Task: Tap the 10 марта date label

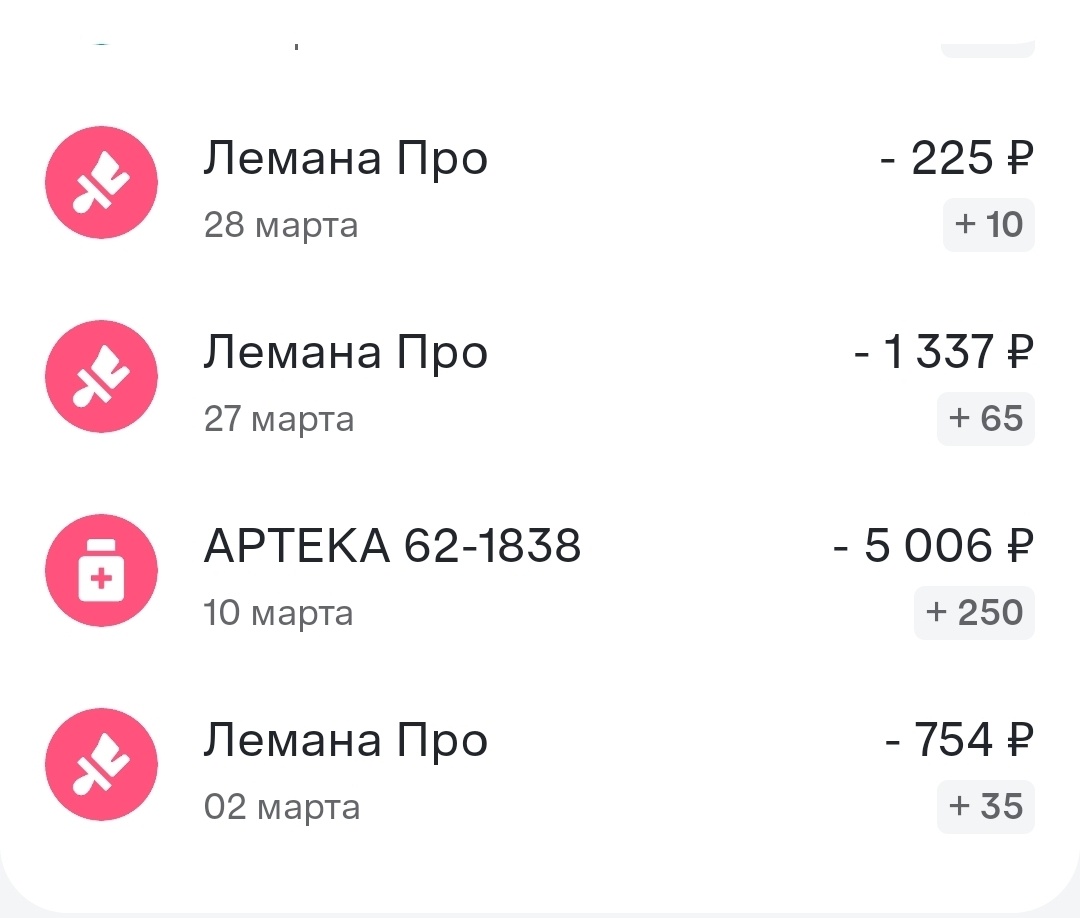Action: (279, 612)
